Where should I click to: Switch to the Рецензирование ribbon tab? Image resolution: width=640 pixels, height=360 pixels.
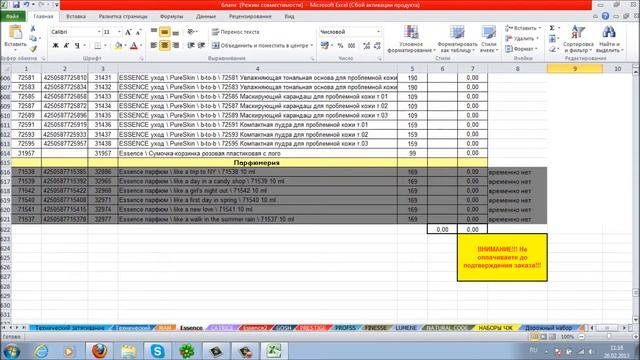(x=250, y=16)
